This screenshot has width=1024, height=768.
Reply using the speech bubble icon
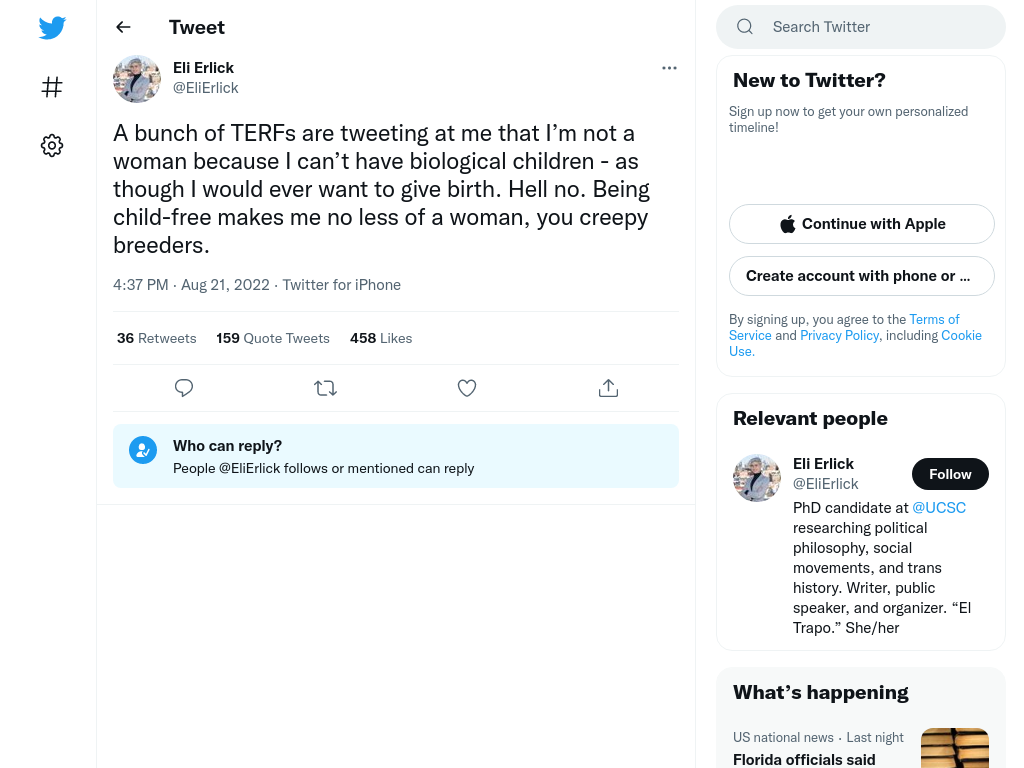pos(184,388)
